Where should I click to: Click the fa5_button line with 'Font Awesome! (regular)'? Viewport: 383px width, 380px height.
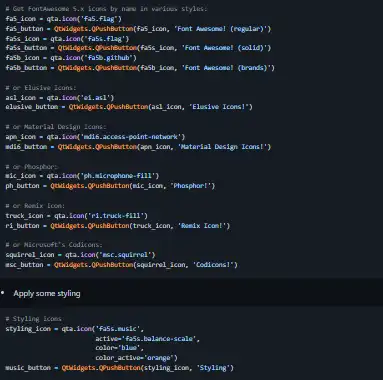coord(138,29)
